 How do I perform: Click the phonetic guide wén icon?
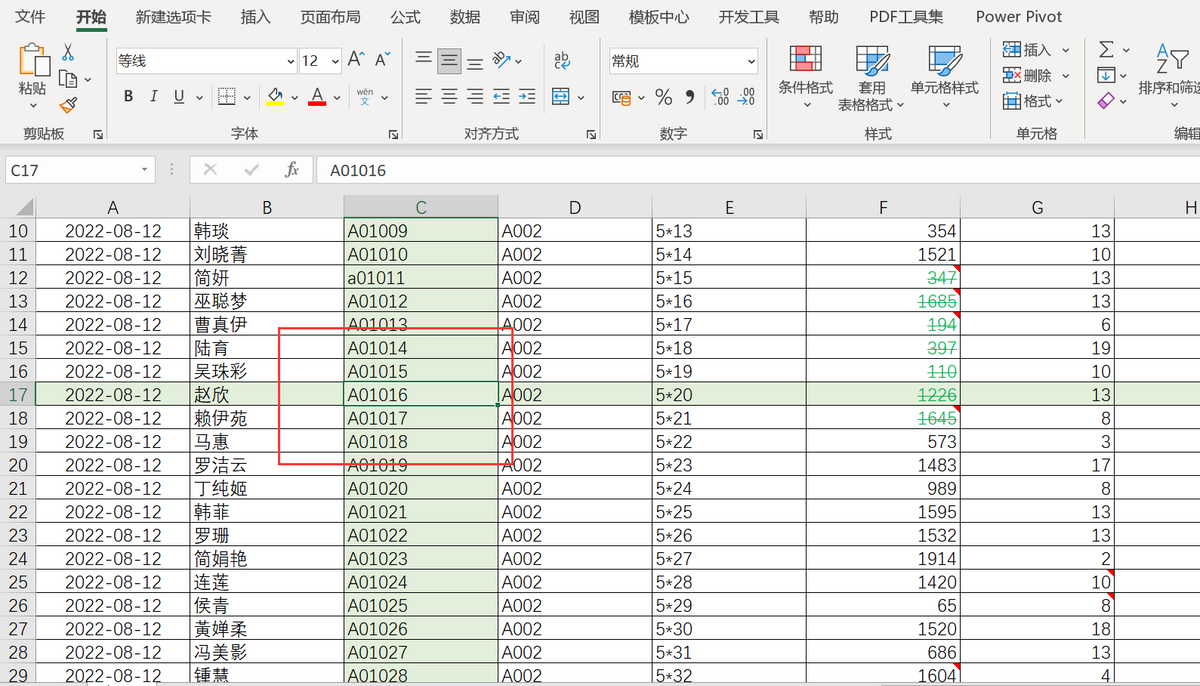coord(365,97)
